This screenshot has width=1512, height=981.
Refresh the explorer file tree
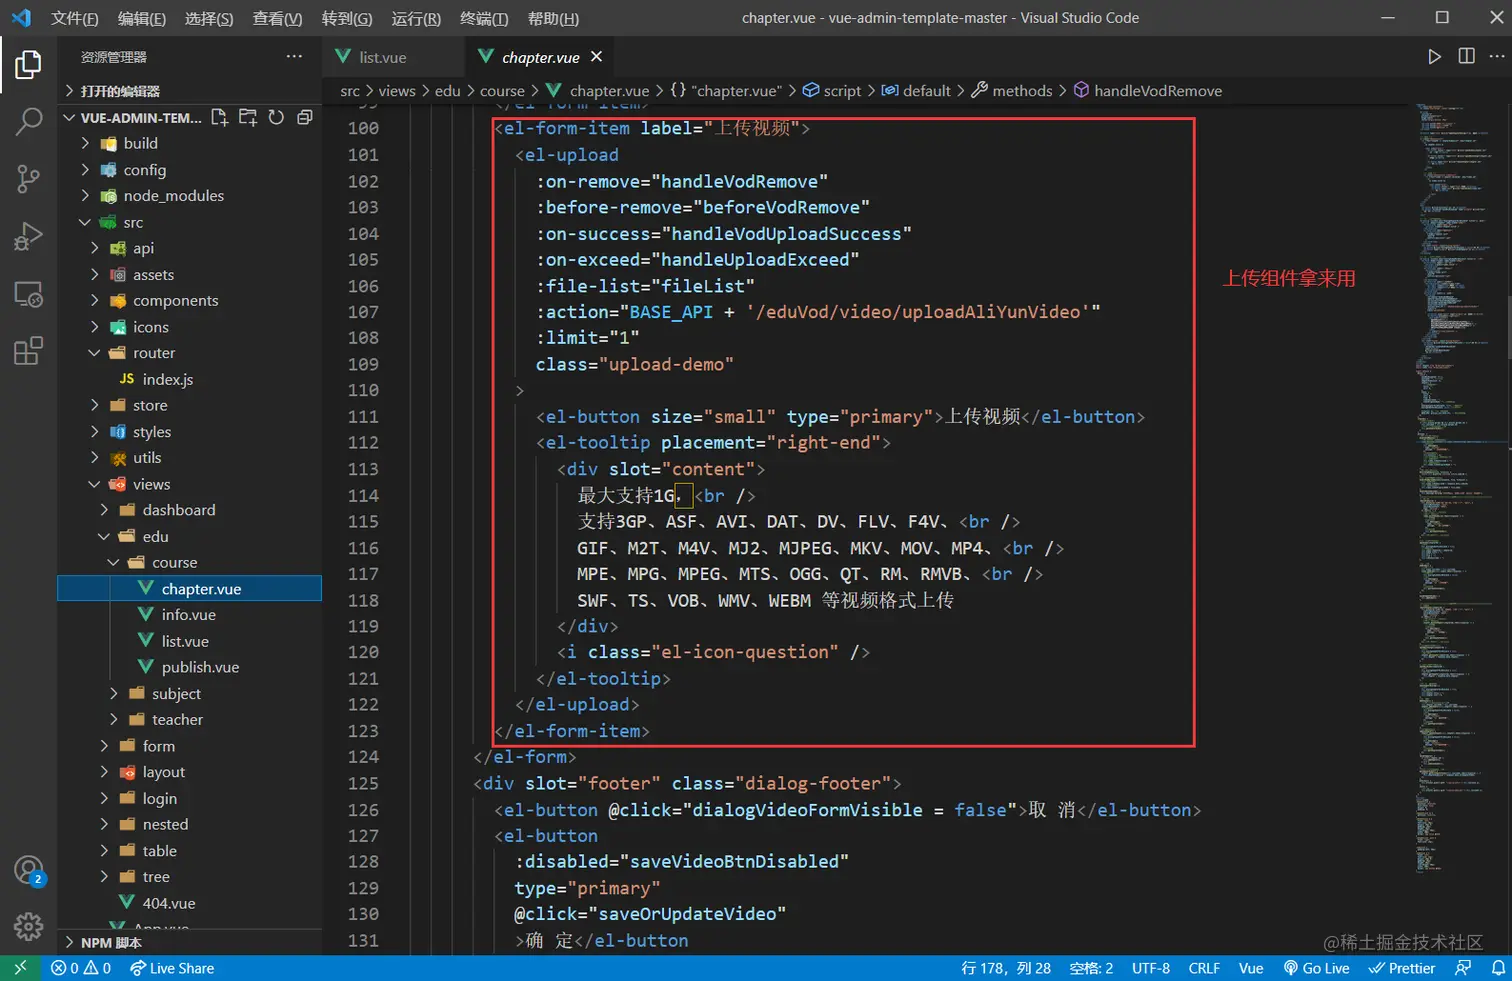276,117
